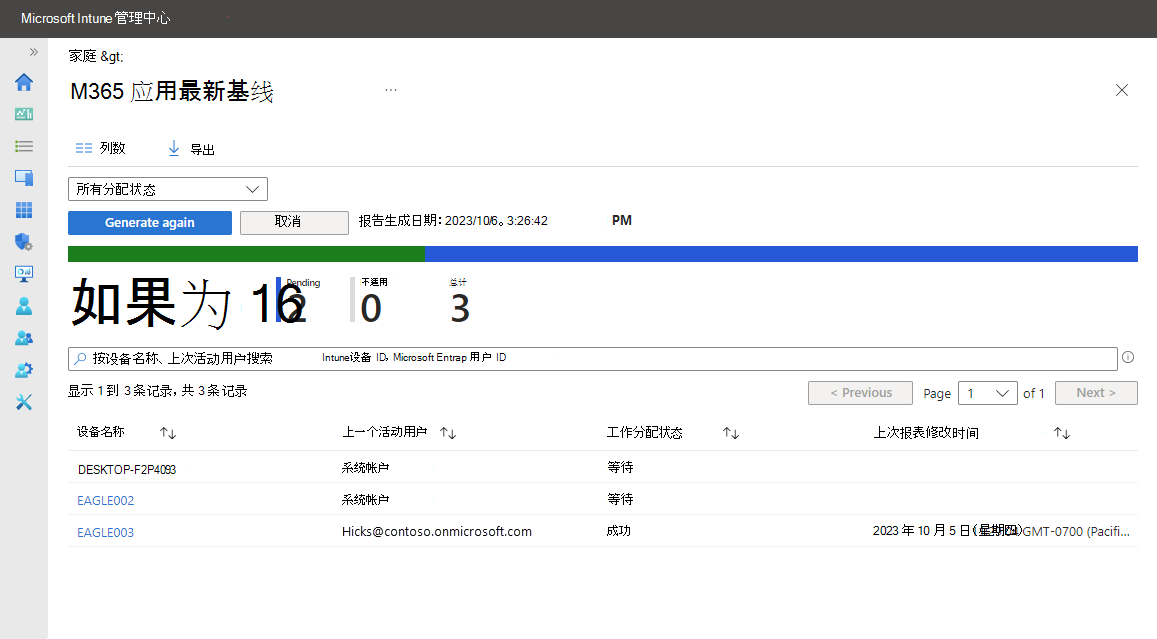Sort by 上一个活动用户 column arrows
Screen dimensions: 1157x639
click(x=448, y=433)
